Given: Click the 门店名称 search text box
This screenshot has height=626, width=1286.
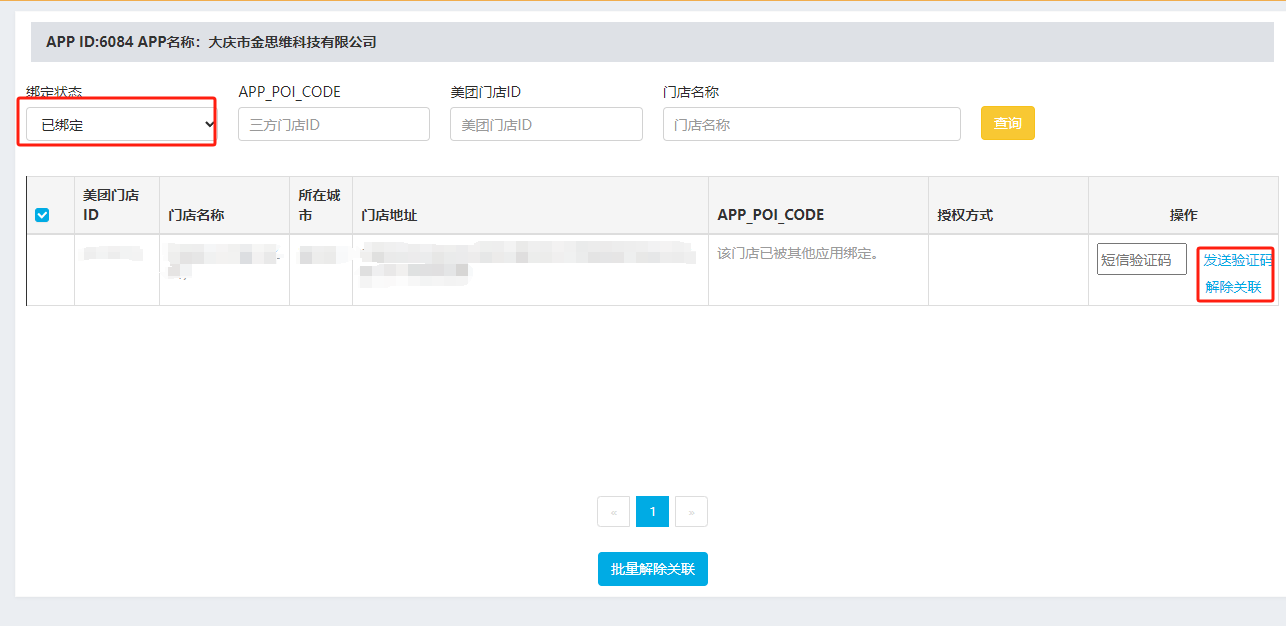Looking at the screenshot, I should tap(811, 125).
